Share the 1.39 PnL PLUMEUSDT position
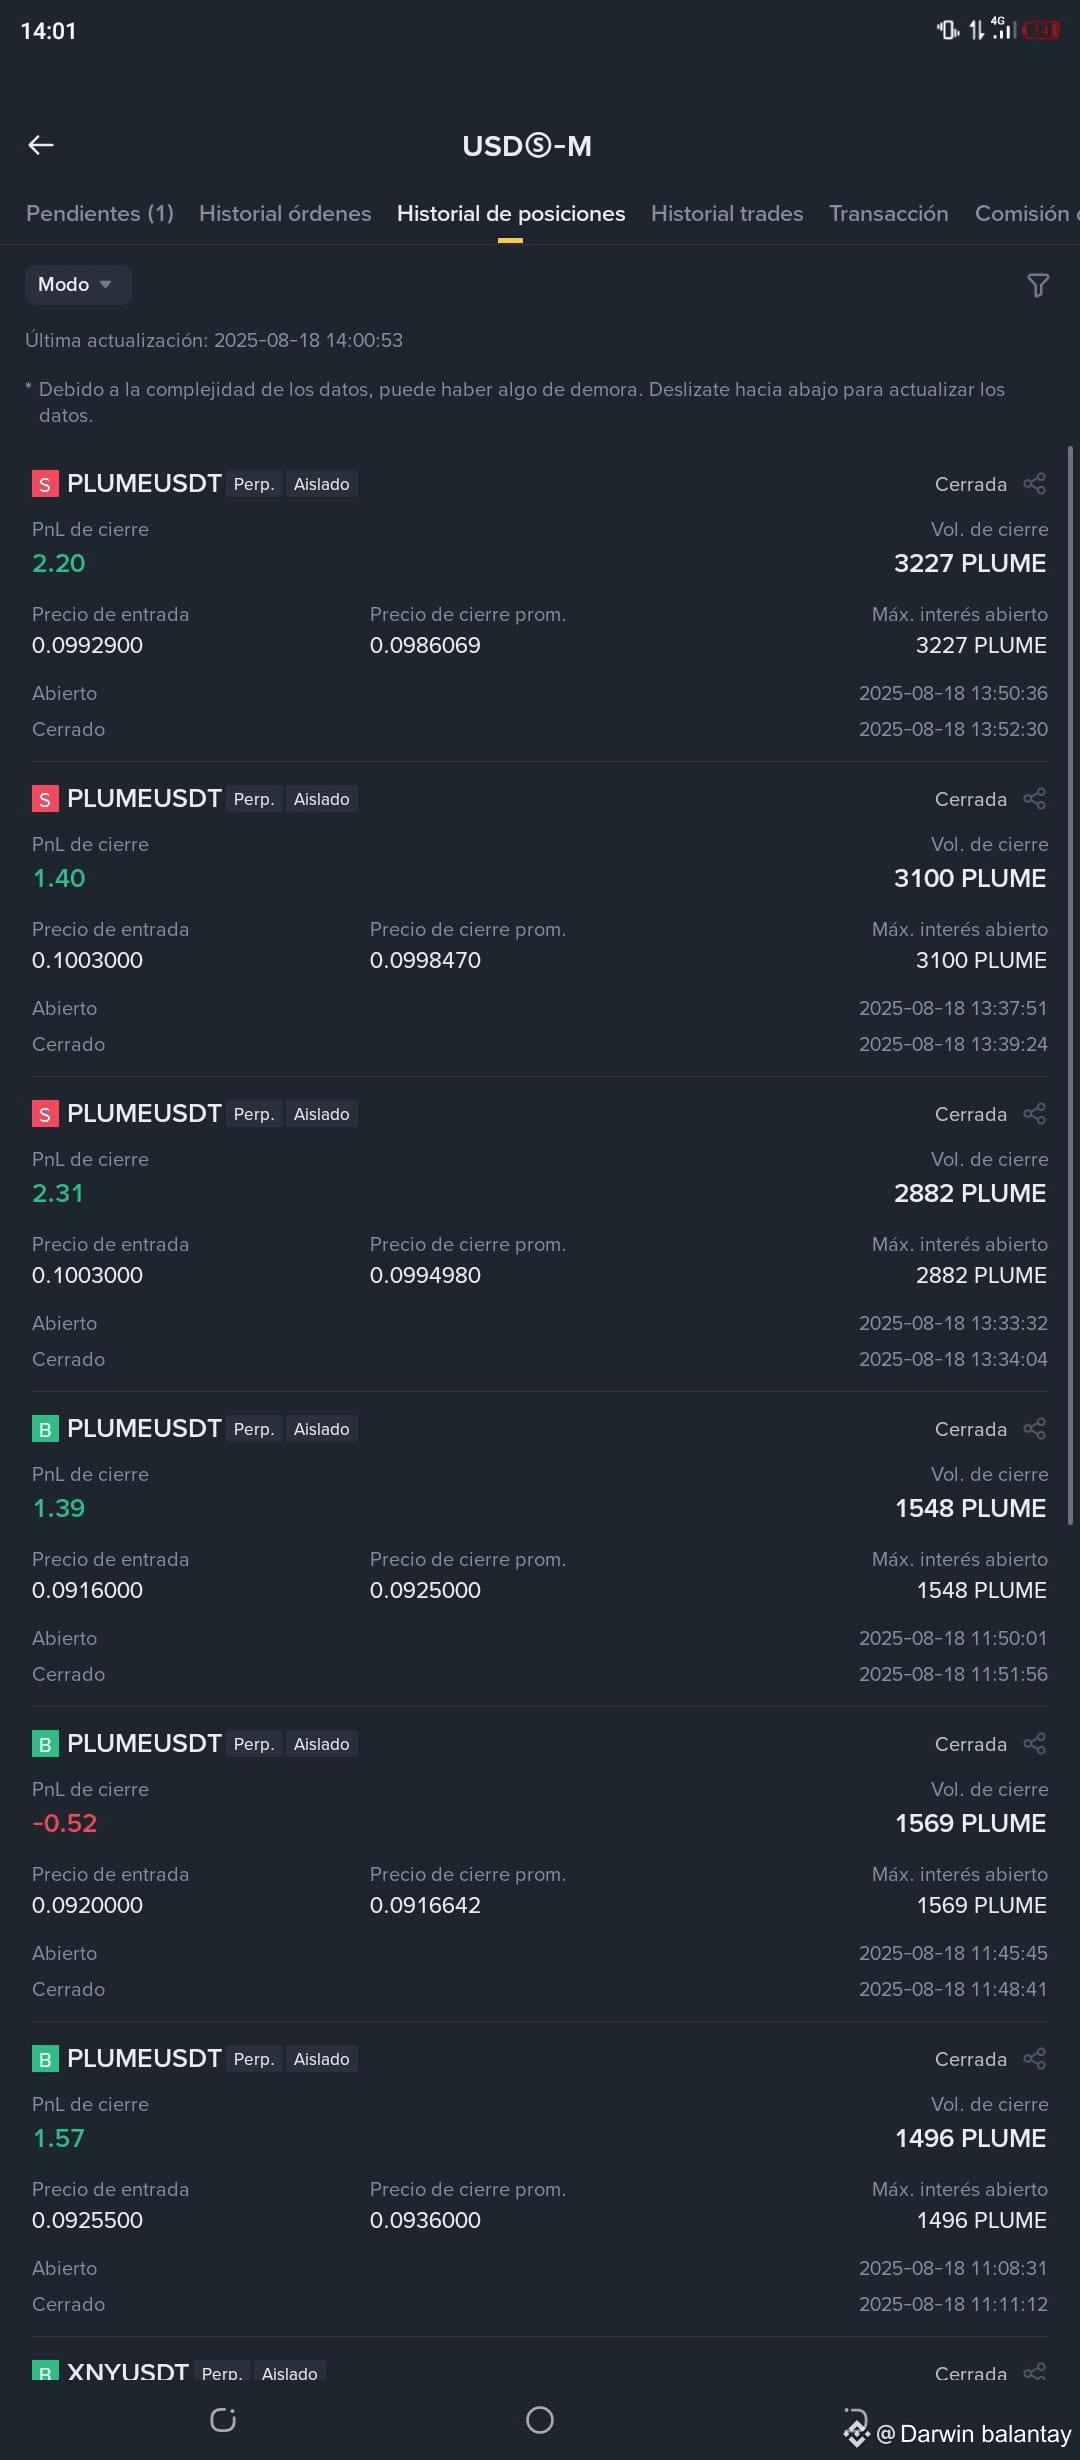 tap(1035, 1429)
